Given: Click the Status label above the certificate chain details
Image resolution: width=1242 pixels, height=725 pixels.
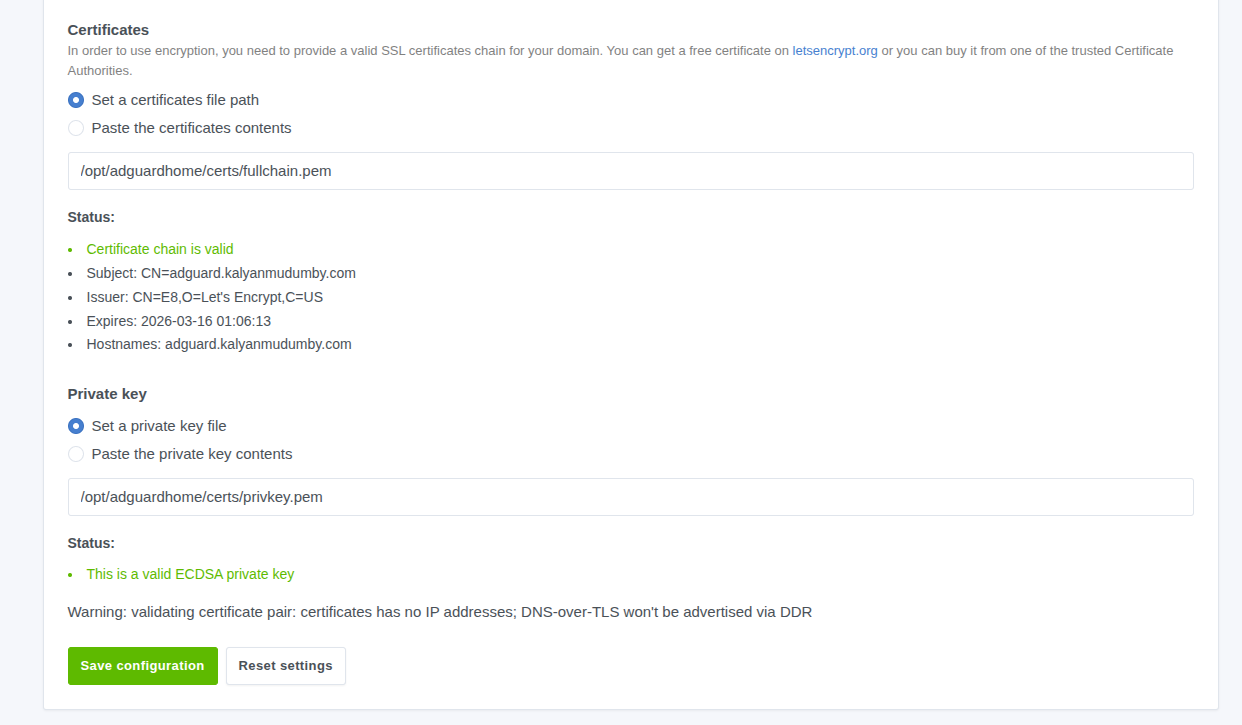Looking at the screenshot, I should (x=91, y=217).
